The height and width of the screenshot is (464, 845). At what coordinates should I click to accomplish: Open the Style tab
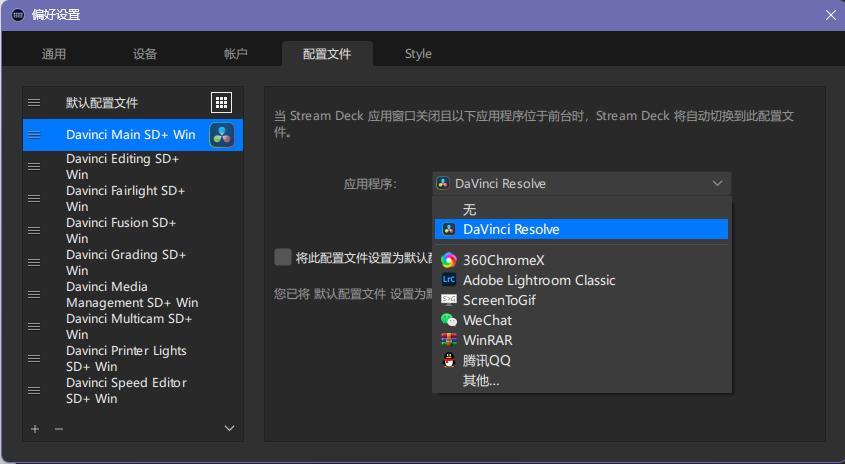(x=418, y=54)
